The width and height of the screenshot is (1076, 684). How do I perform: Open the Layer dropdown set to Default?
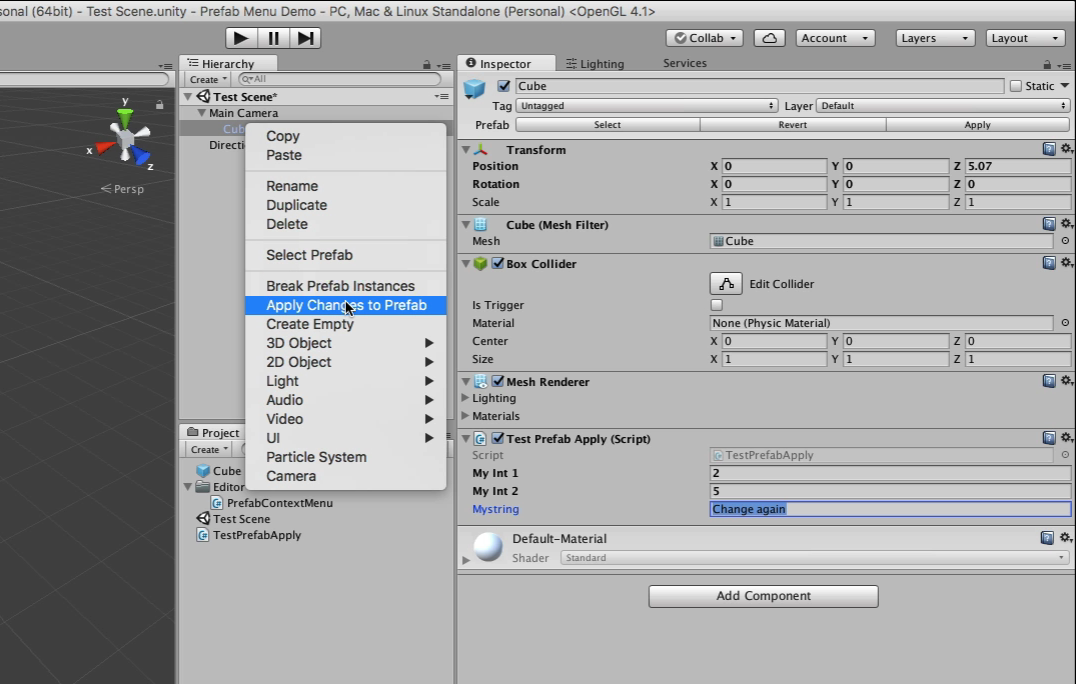point(943,106)
